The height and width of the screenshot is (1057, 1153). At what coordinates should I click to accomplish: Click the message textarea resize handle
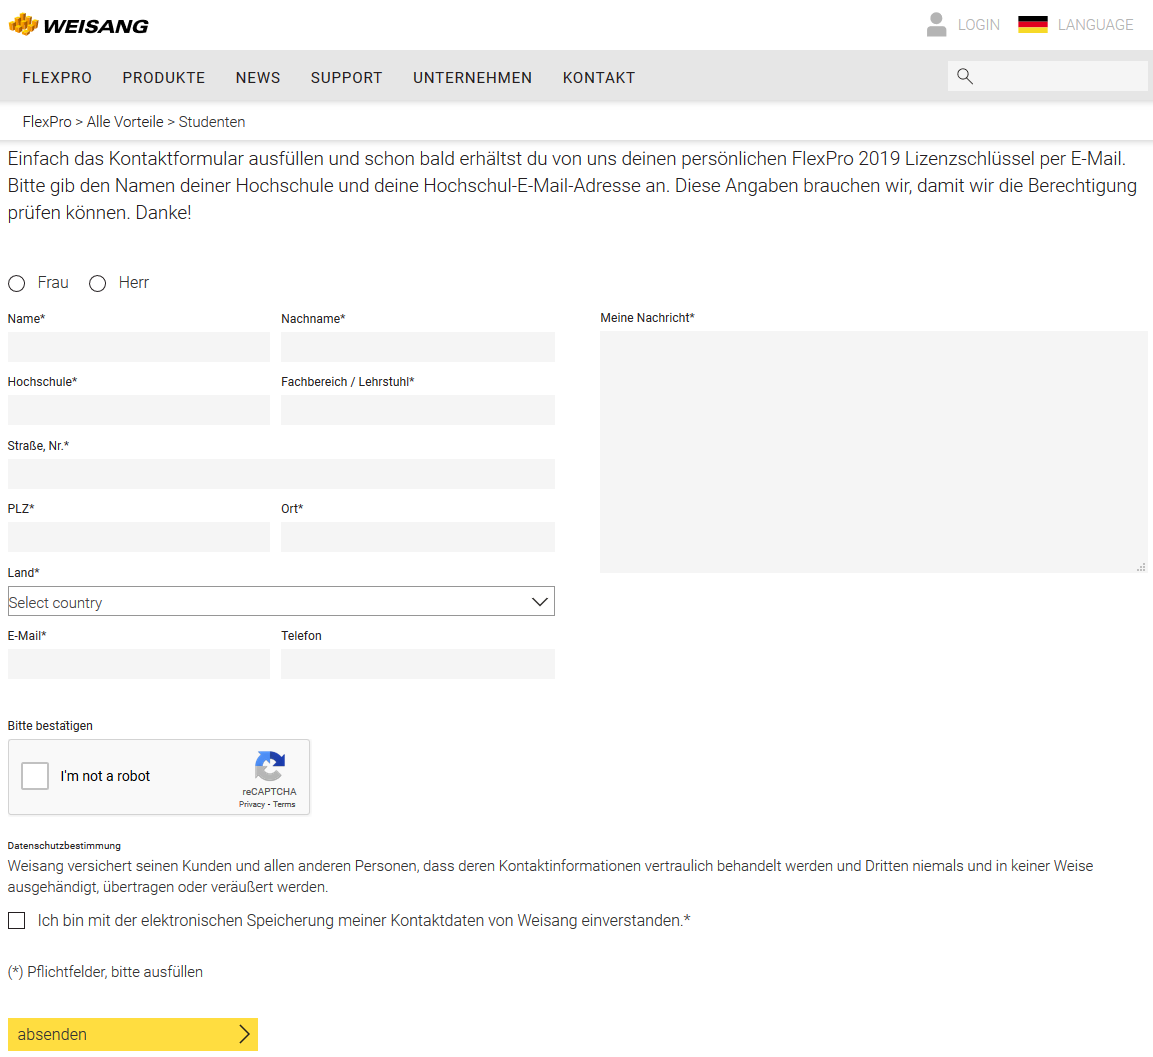coord(1140,566)
